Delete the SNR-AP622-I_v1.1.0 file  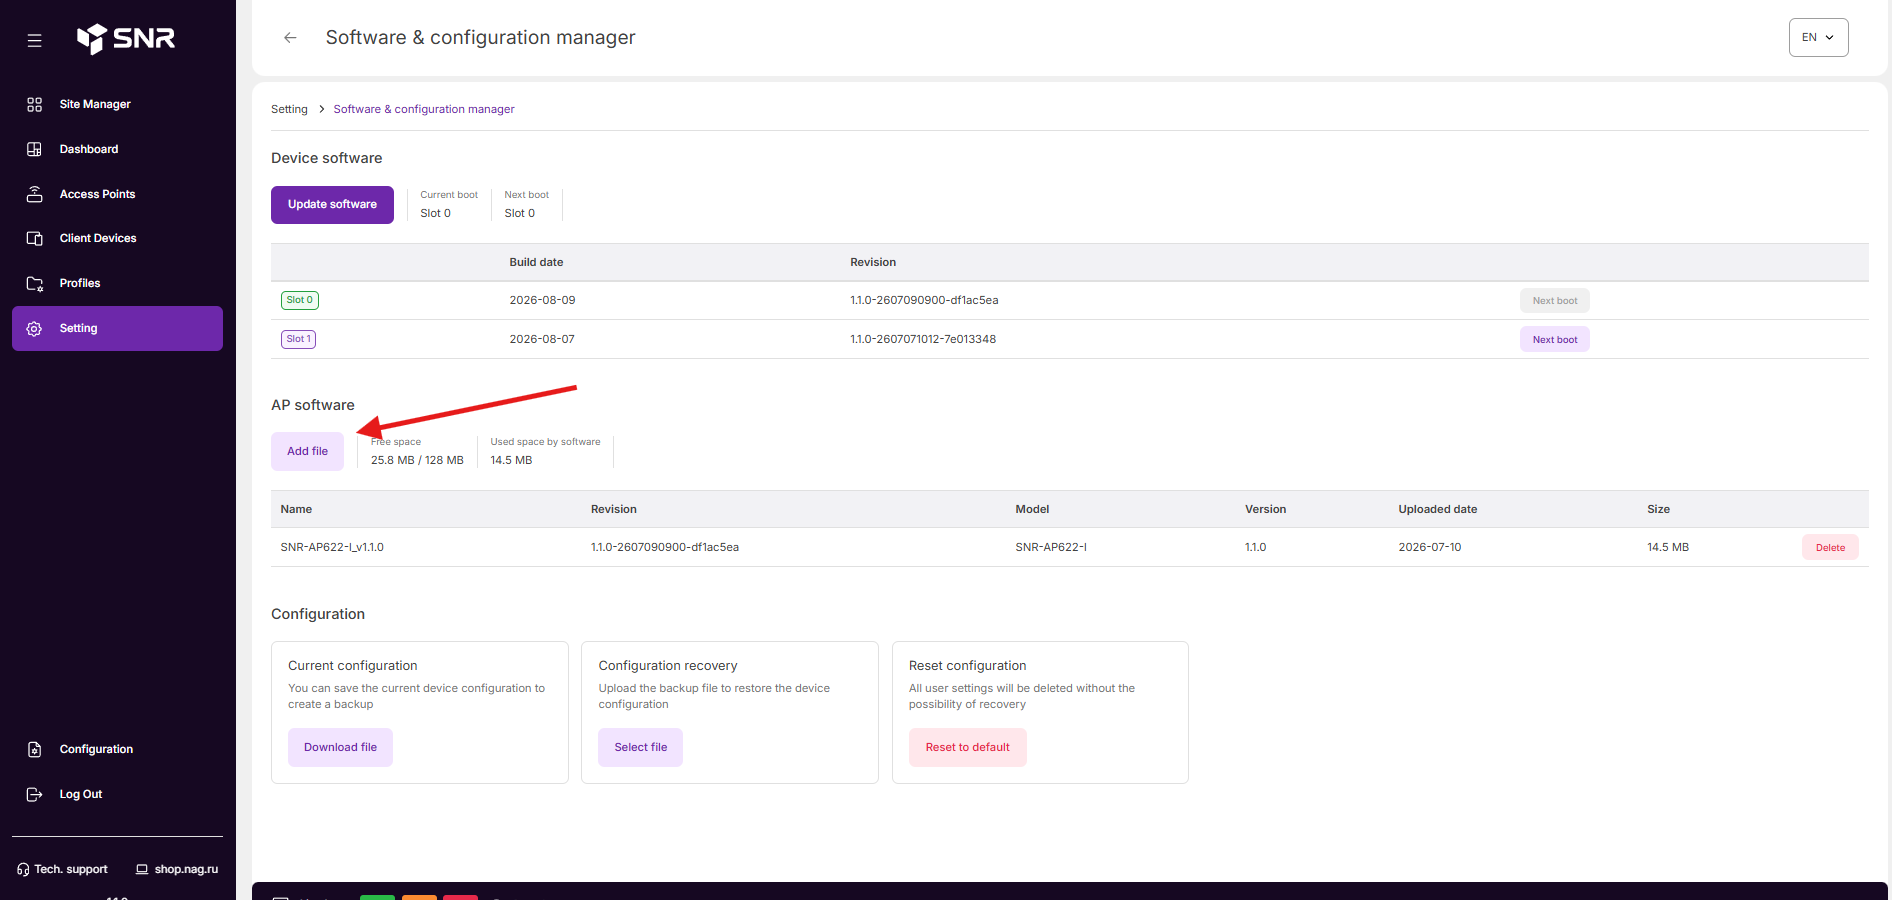point(1830,548)
